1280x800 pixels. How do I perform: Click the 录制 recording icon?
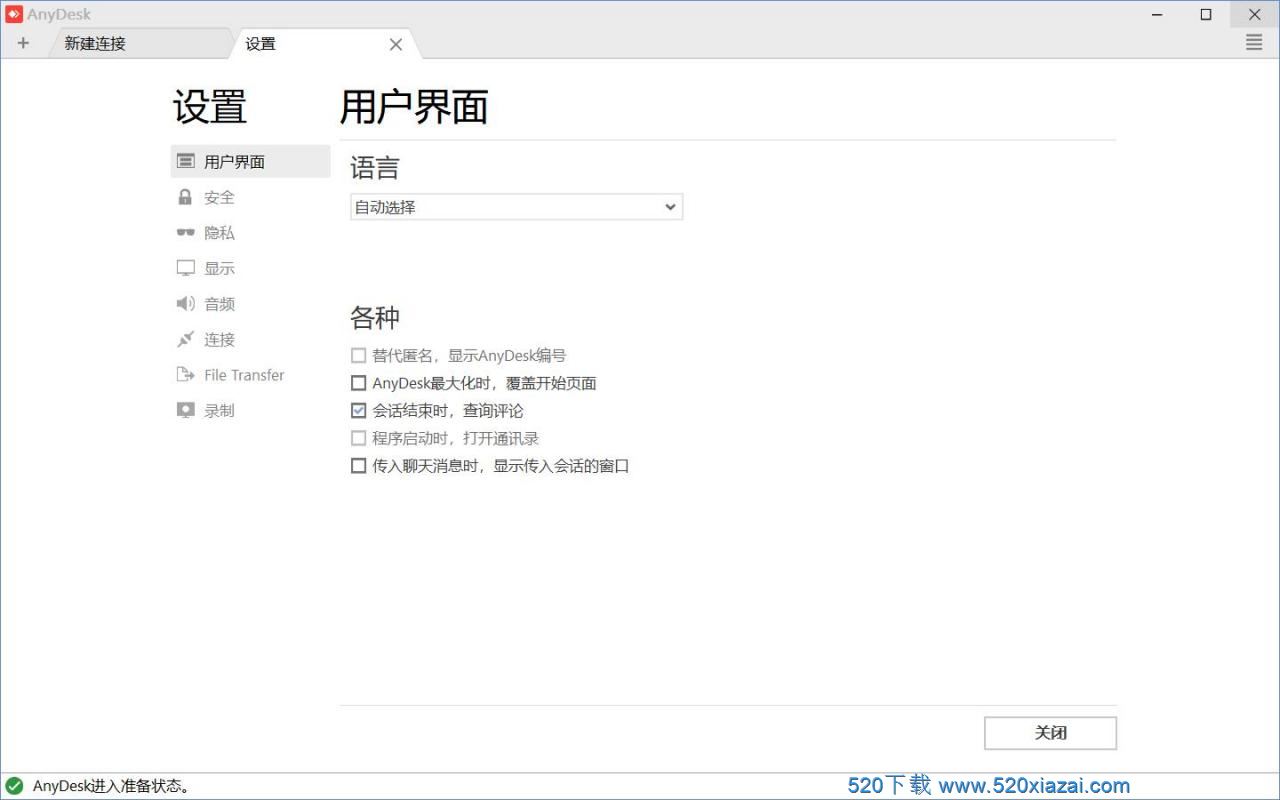click(x=186, y=410)
